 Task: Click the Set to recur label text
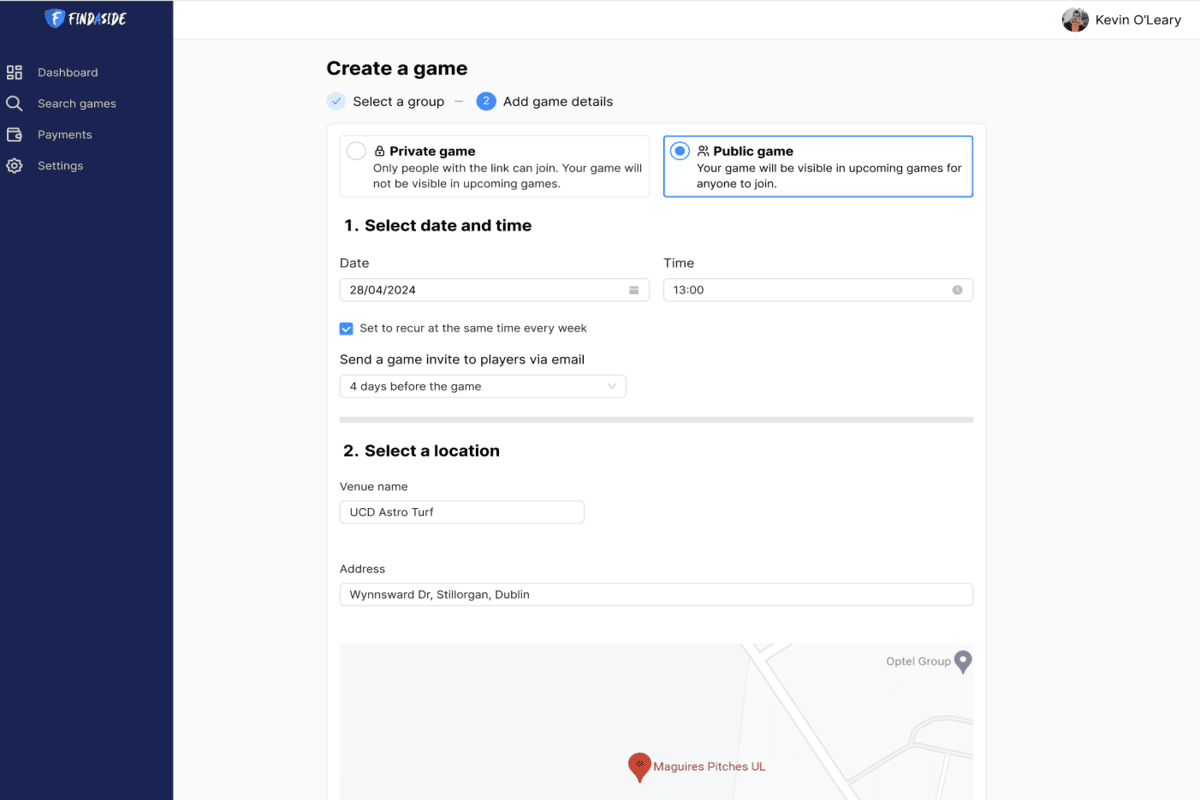(x=473, y=328)
